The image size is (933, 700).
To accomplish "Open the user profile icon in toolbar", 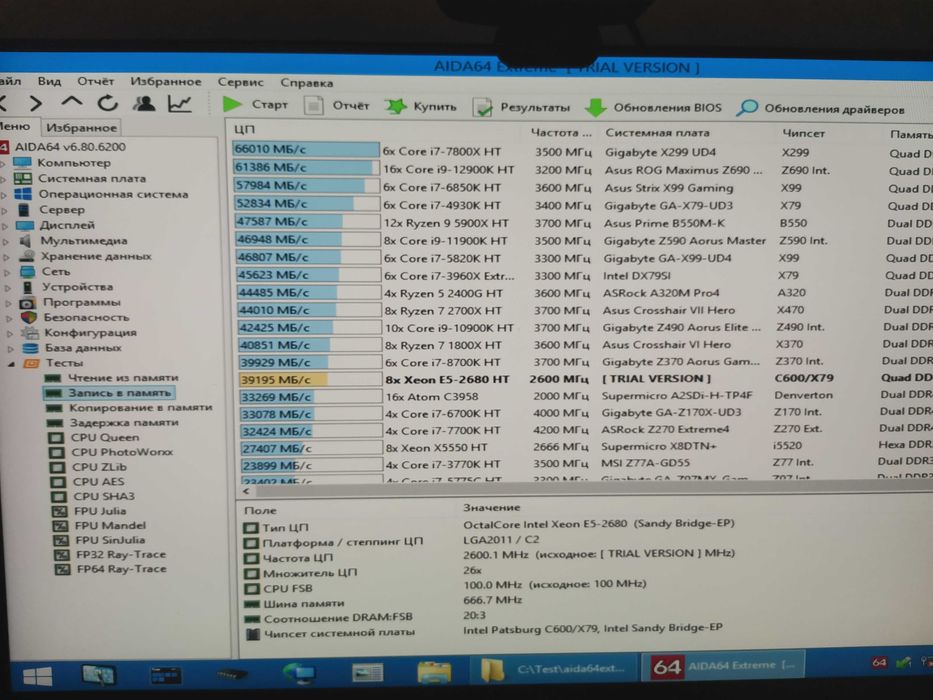I will point(144,104).
